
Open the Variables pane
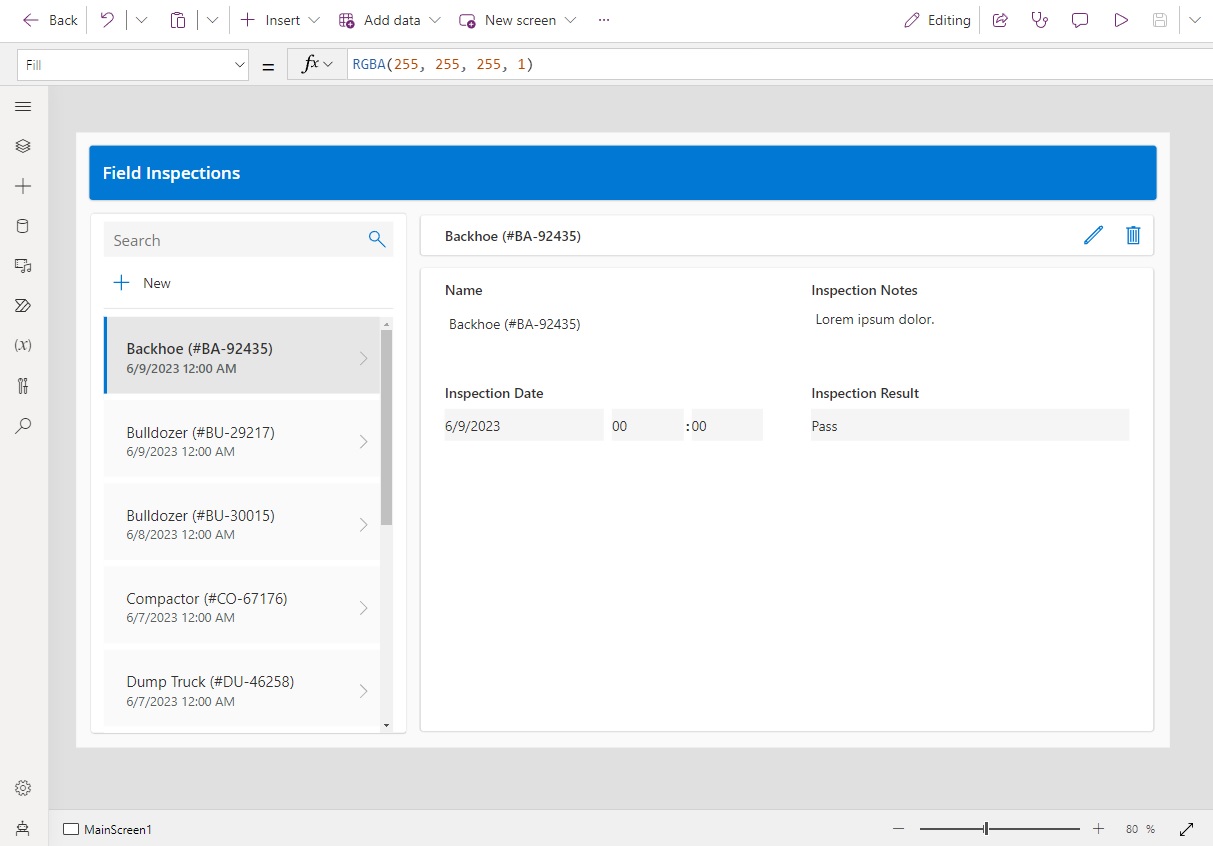(23, 345)
